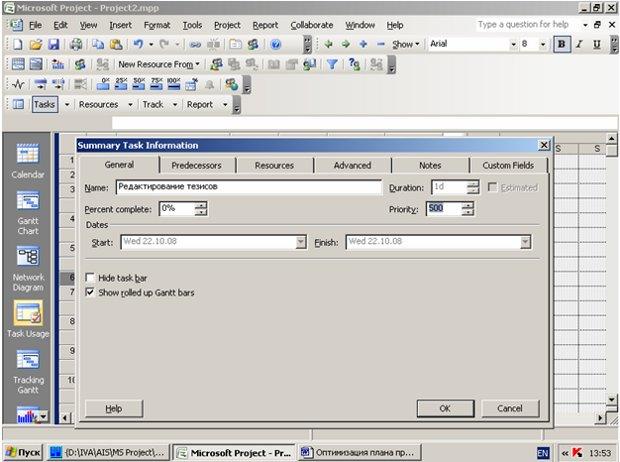Open the Project menu

point(227,25)
